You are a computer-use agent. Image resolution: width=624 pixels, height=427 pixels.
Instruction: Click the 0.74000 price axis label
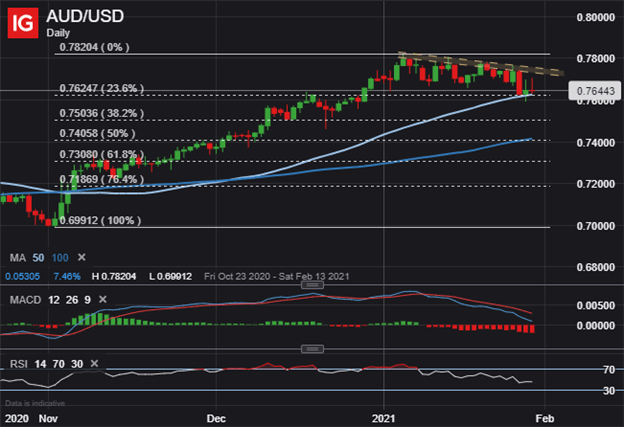pos(595,142)
